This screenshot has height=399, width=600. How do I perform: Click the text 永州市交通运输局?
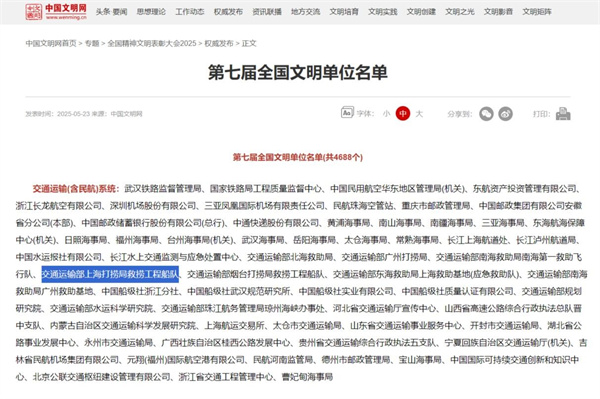click(x=118, y=343)
